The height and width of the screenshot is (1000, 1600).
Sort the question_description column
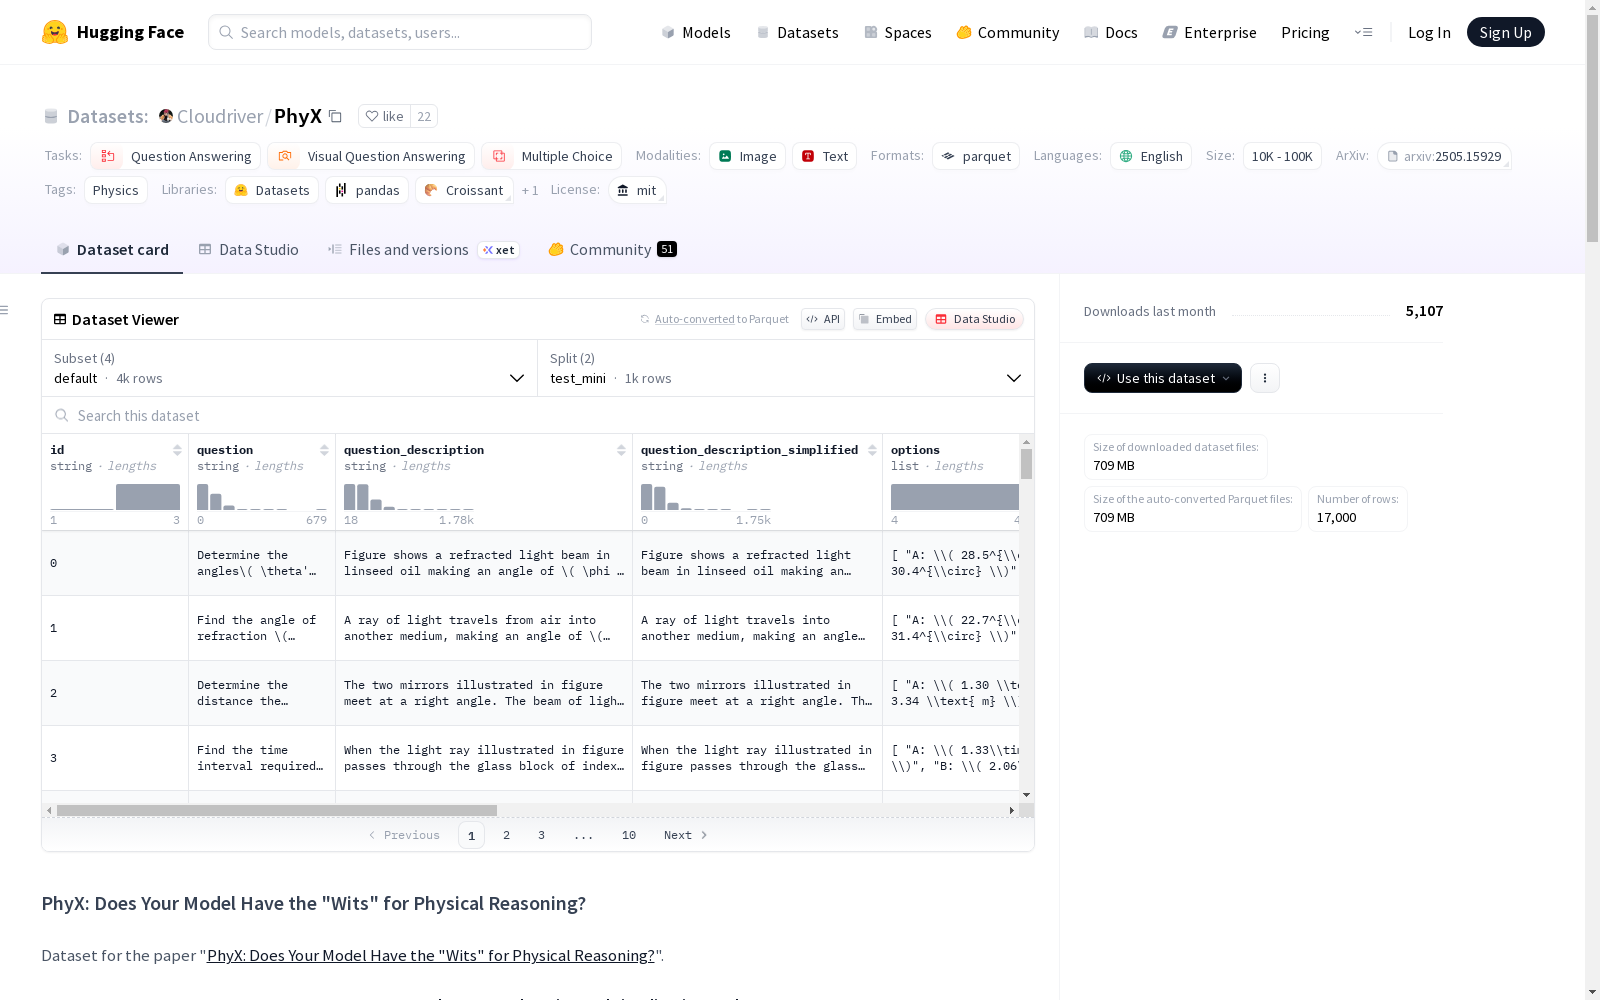click(x=621, y=450)
